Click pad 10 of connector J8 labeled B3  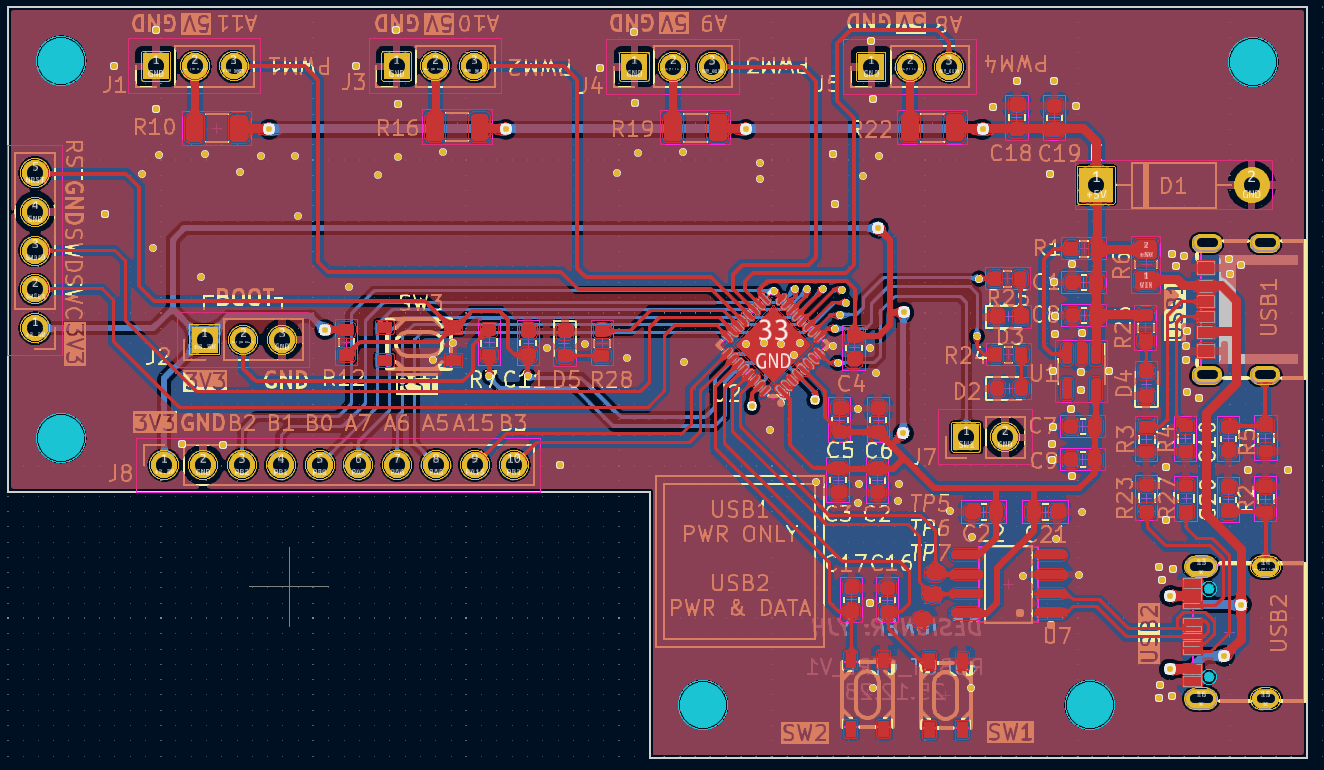(x=514, y=464)
